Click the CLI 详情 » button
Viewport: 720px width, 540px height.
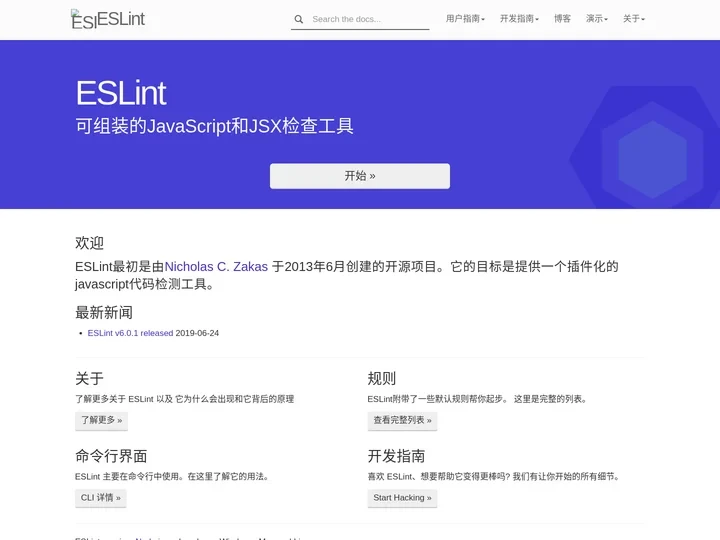[101, 498]
